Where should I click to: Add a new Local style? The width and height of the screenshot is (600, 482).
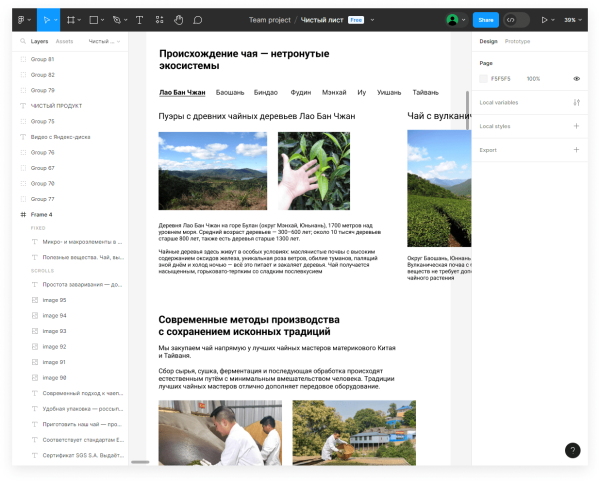point(576,126)
